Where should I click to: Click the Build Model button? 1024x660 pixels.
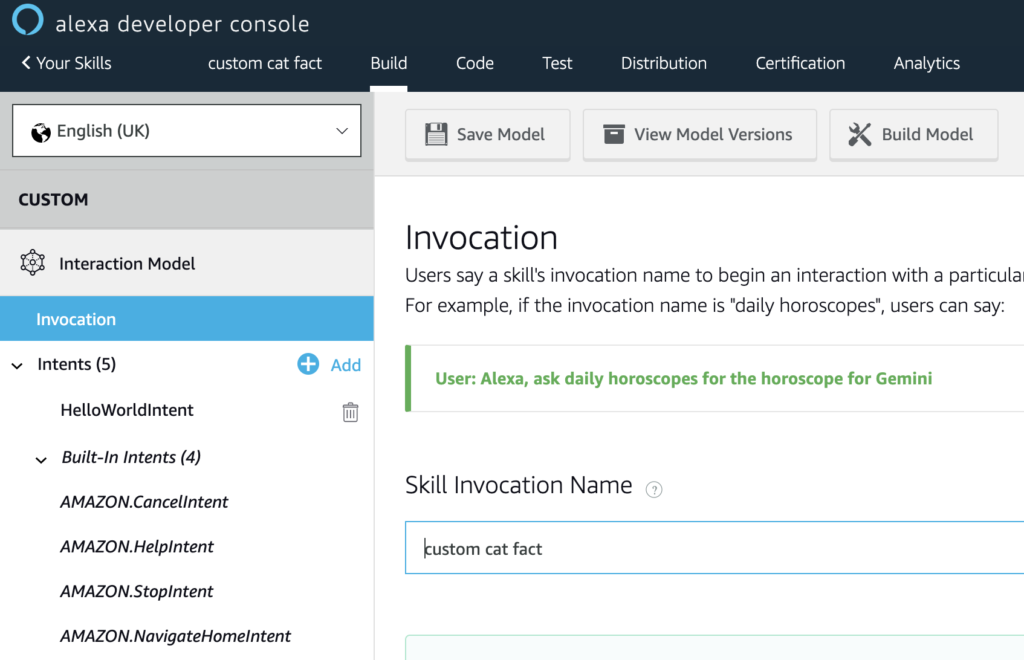click(914, 134)
